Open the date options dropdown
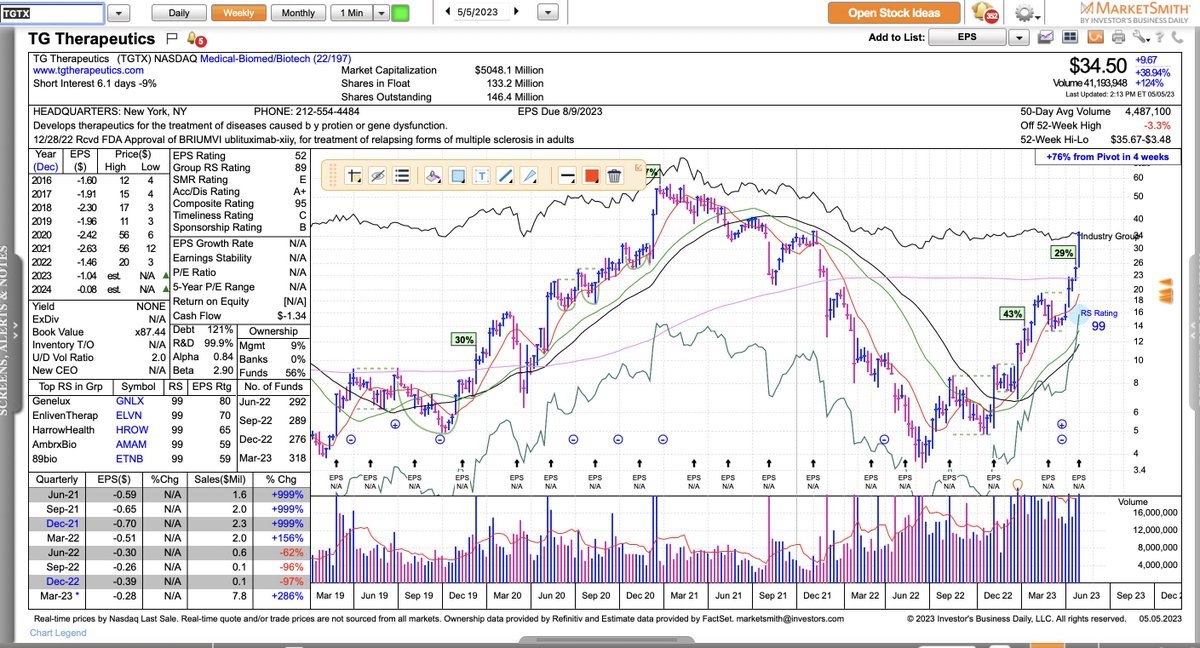This screenshot has height=648, width=1200. pos(548,13)
